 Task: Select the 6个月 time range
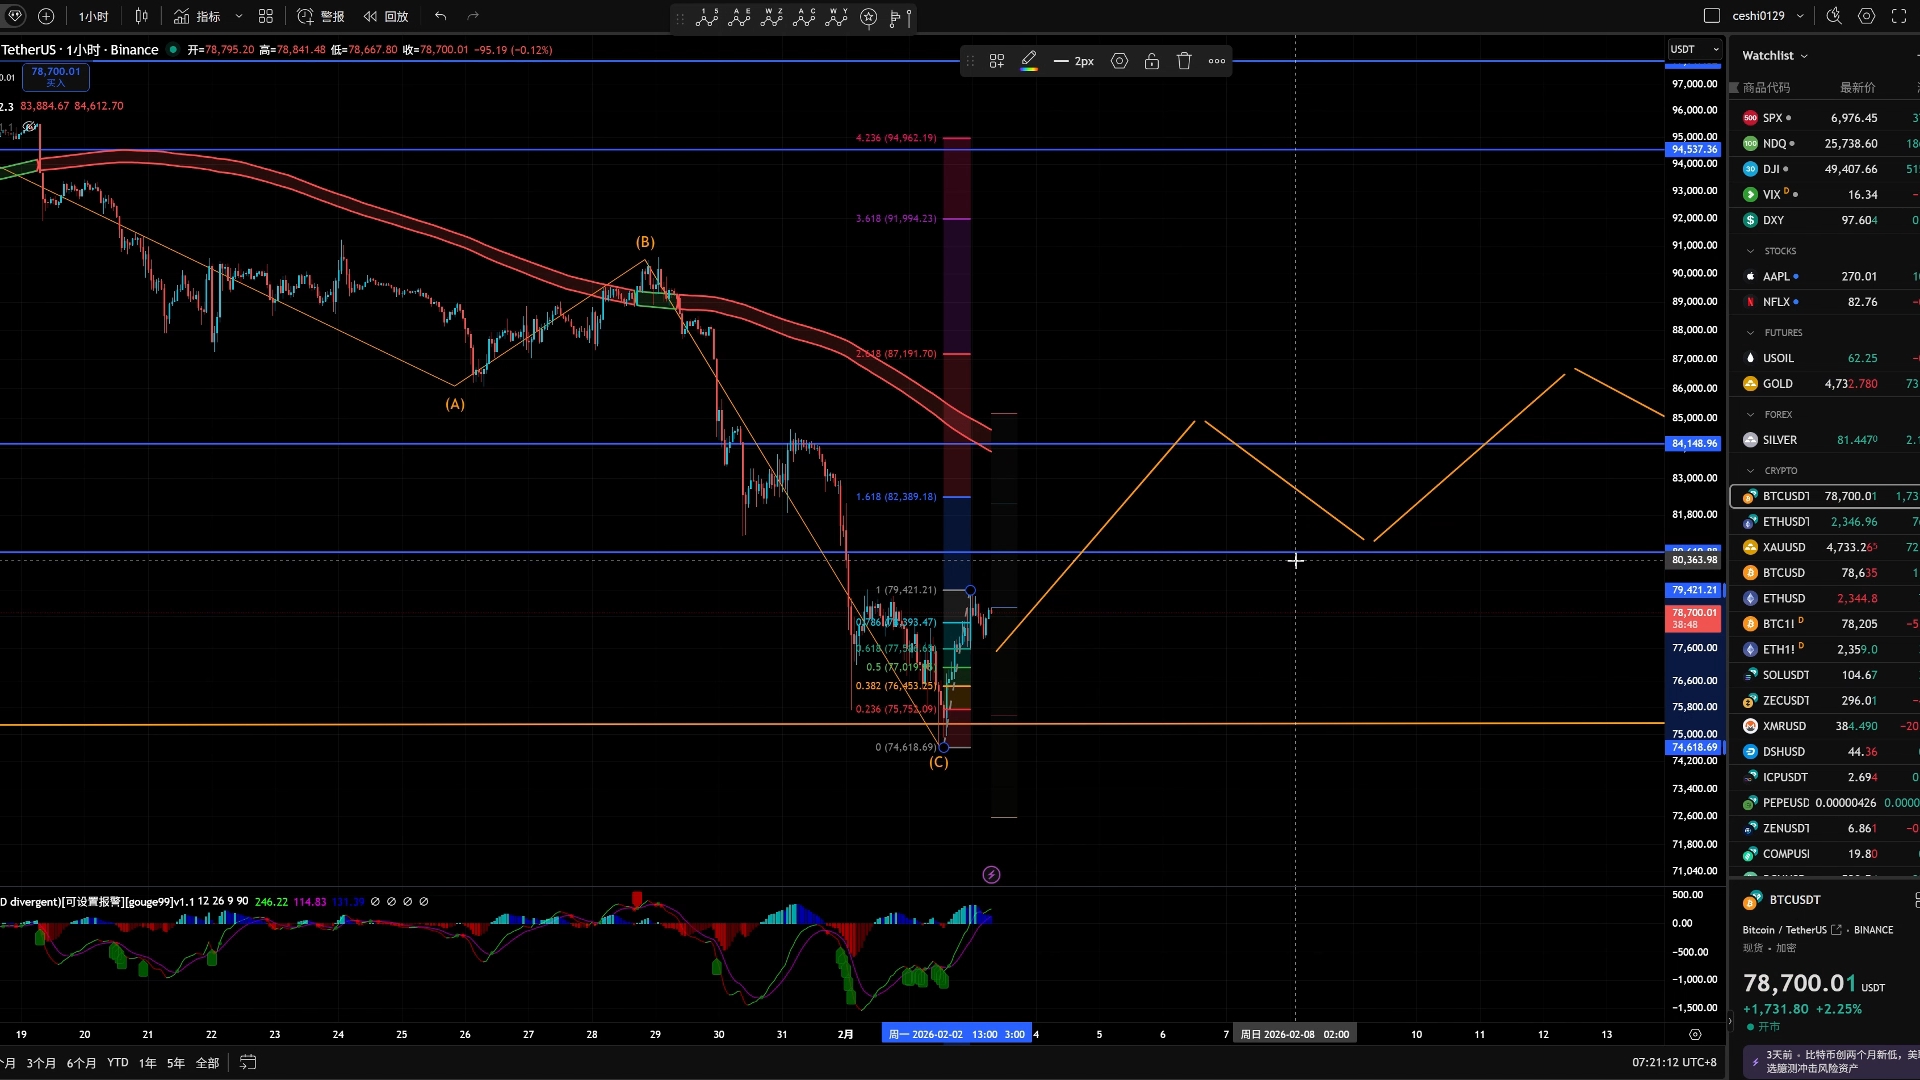(x=81, y=1062)
